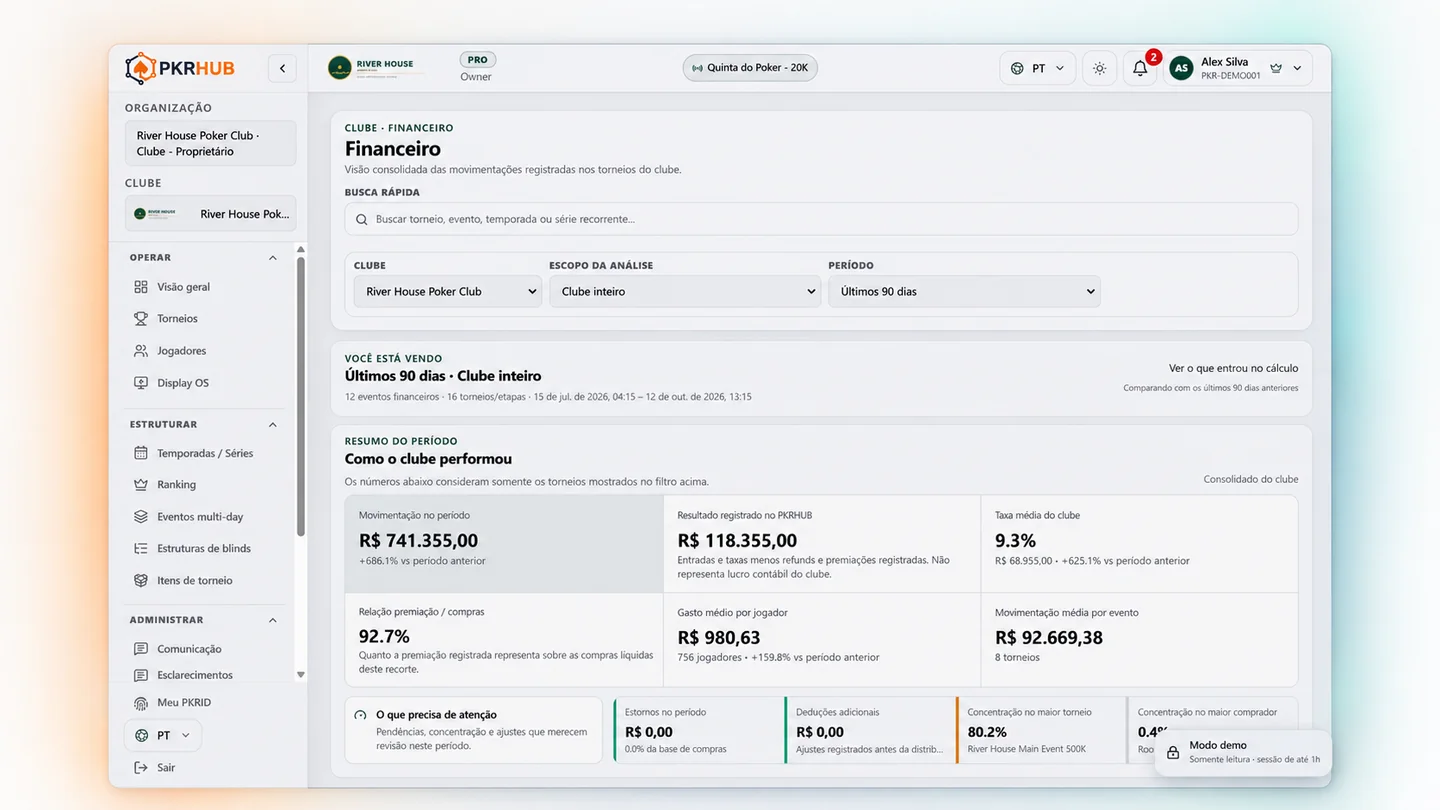
Task: Click the sidebar scrollbar down arrow
Action: click(x=301, y=675)
